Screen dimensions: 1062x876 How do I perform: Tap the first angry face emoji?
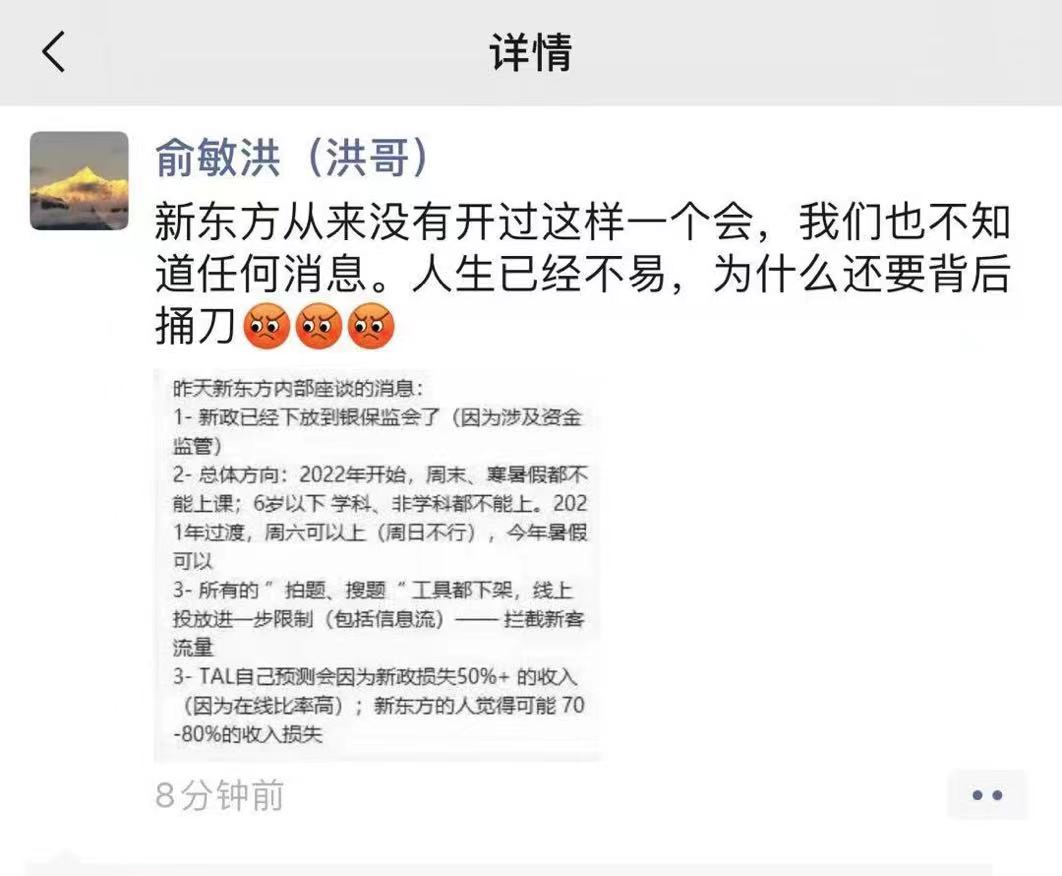point(267,327)
